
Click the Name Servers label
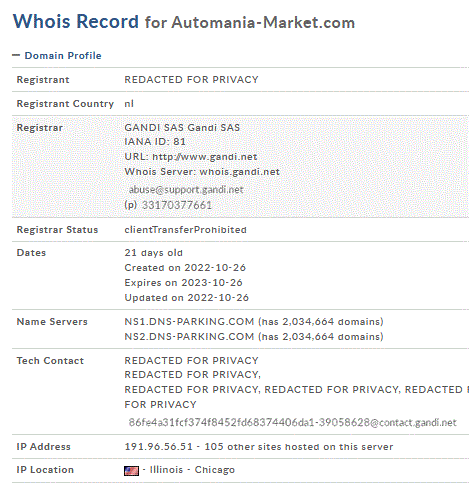pos(52,322)
